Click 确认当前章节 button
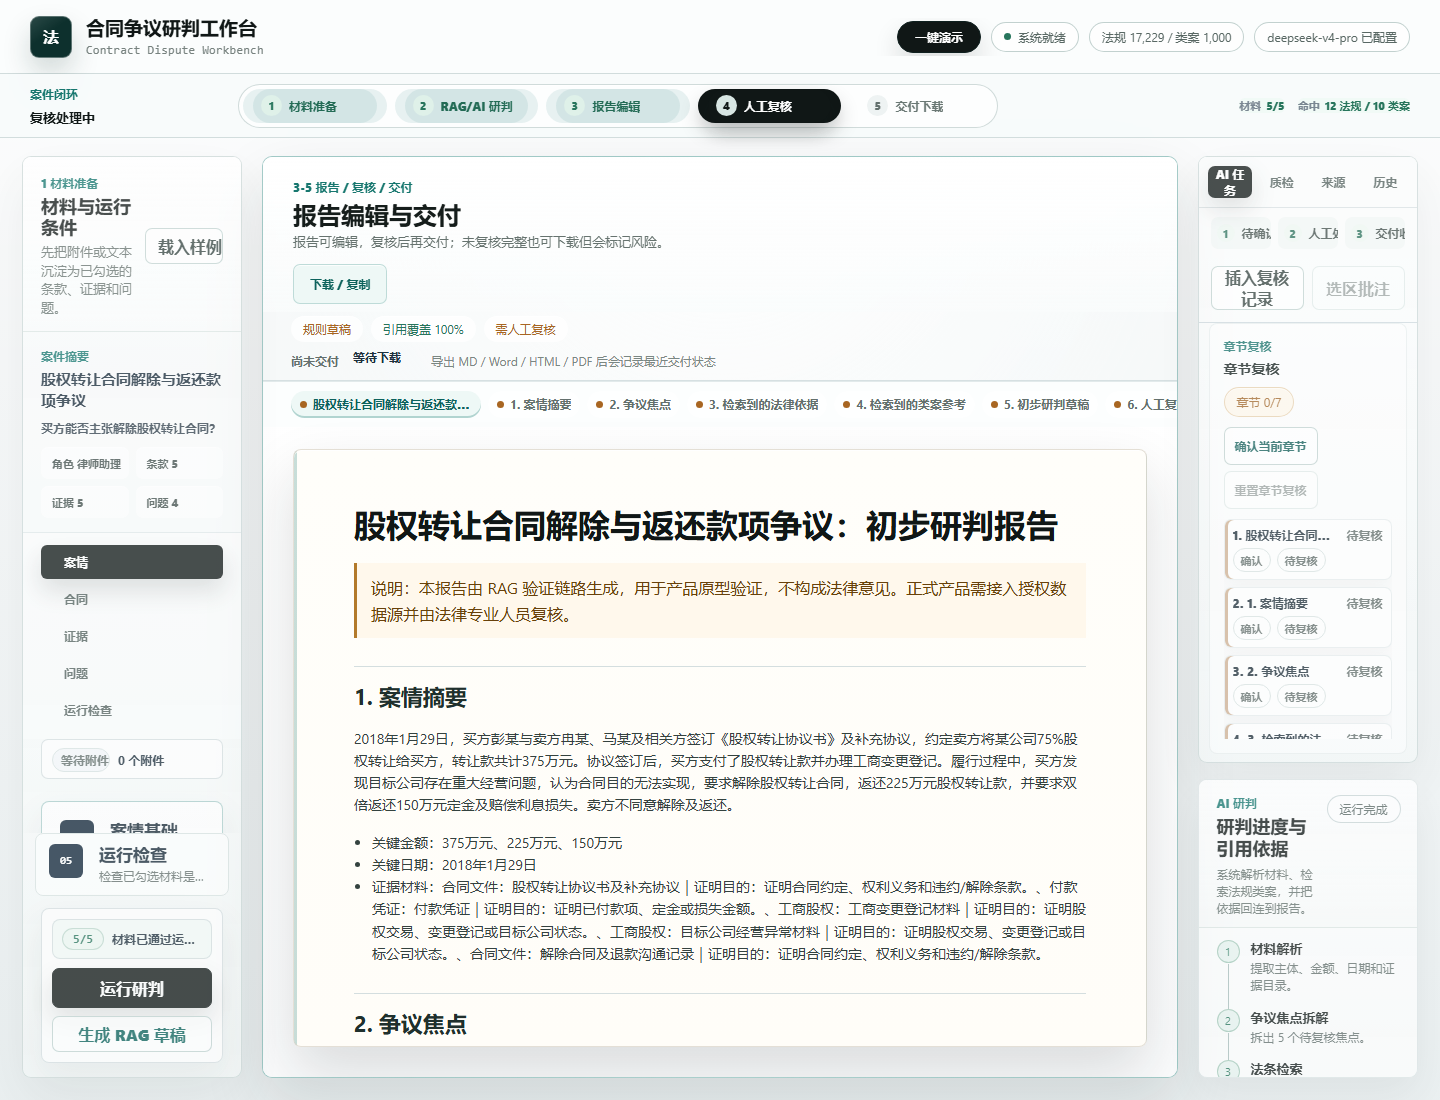Viewport: 1440px width, 1100px height. coord(1270,446)
